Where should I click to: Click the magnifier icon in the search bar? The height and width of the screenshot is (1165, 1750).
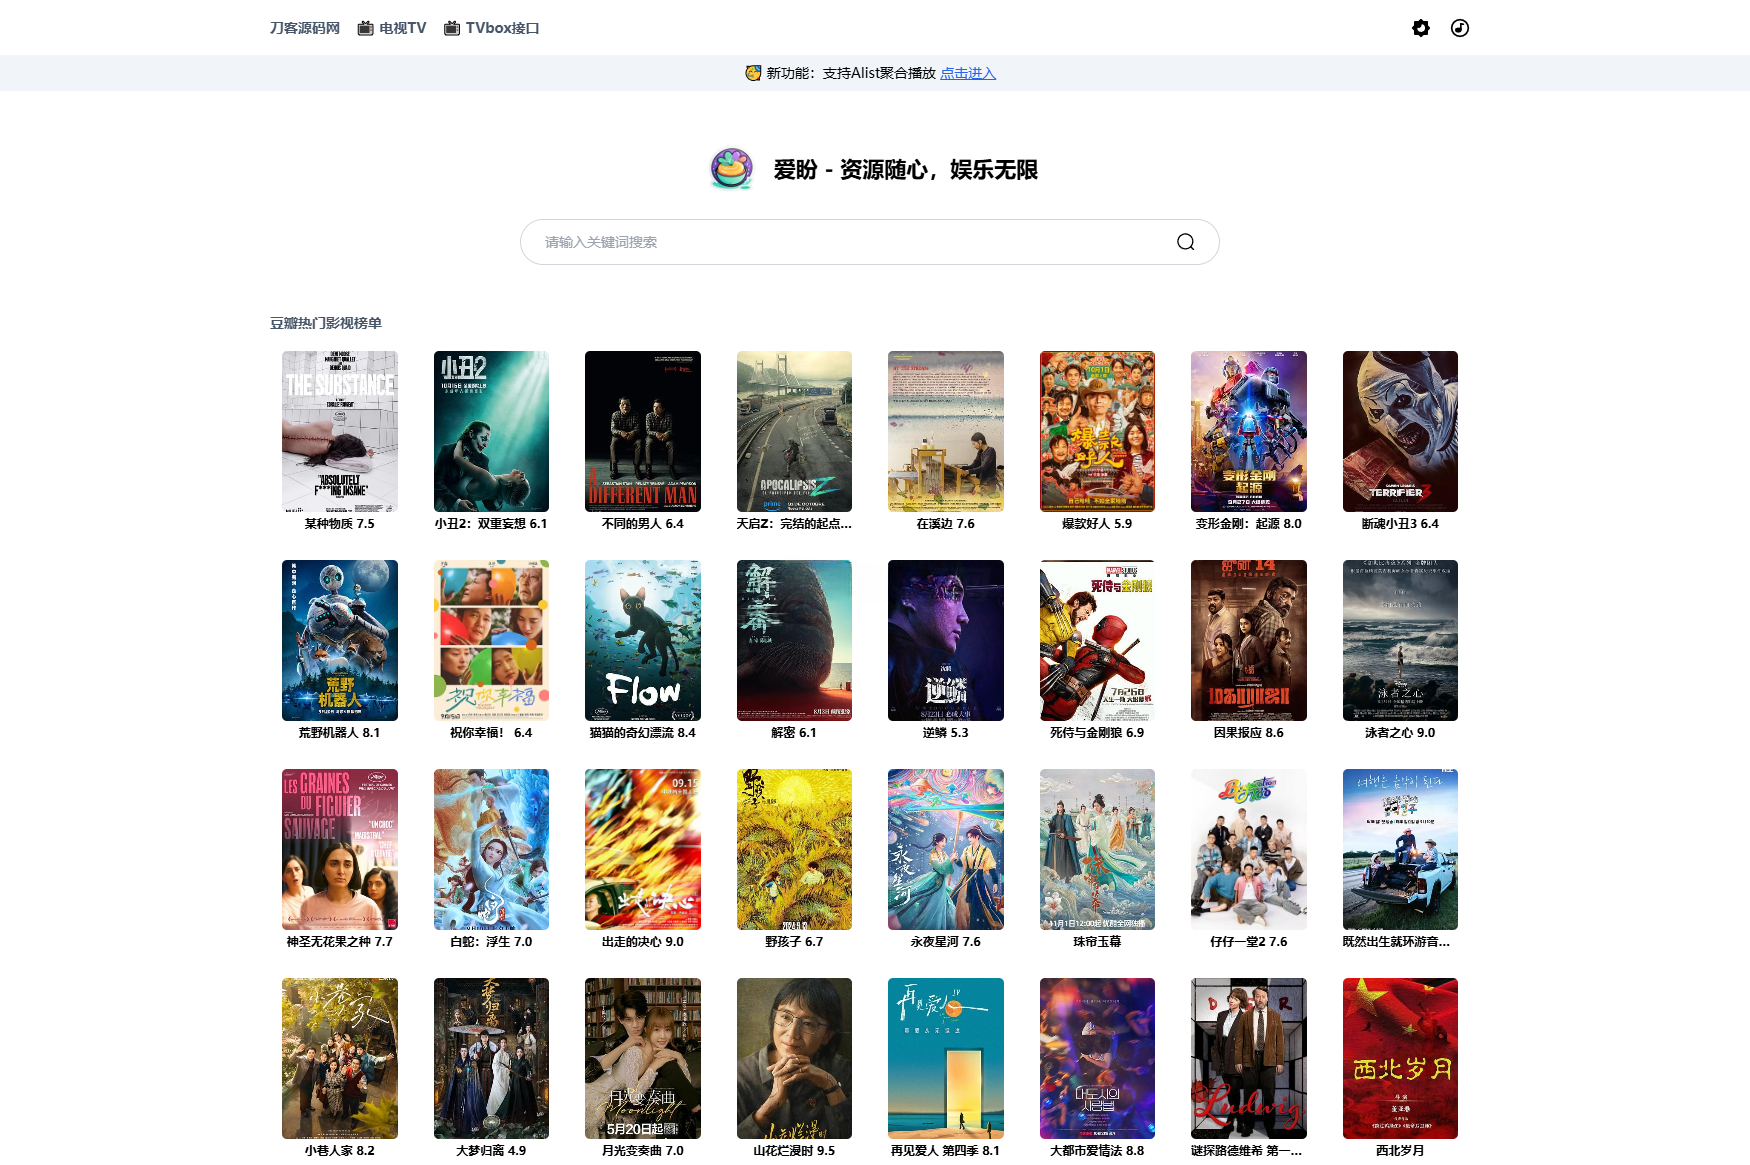1185,241
